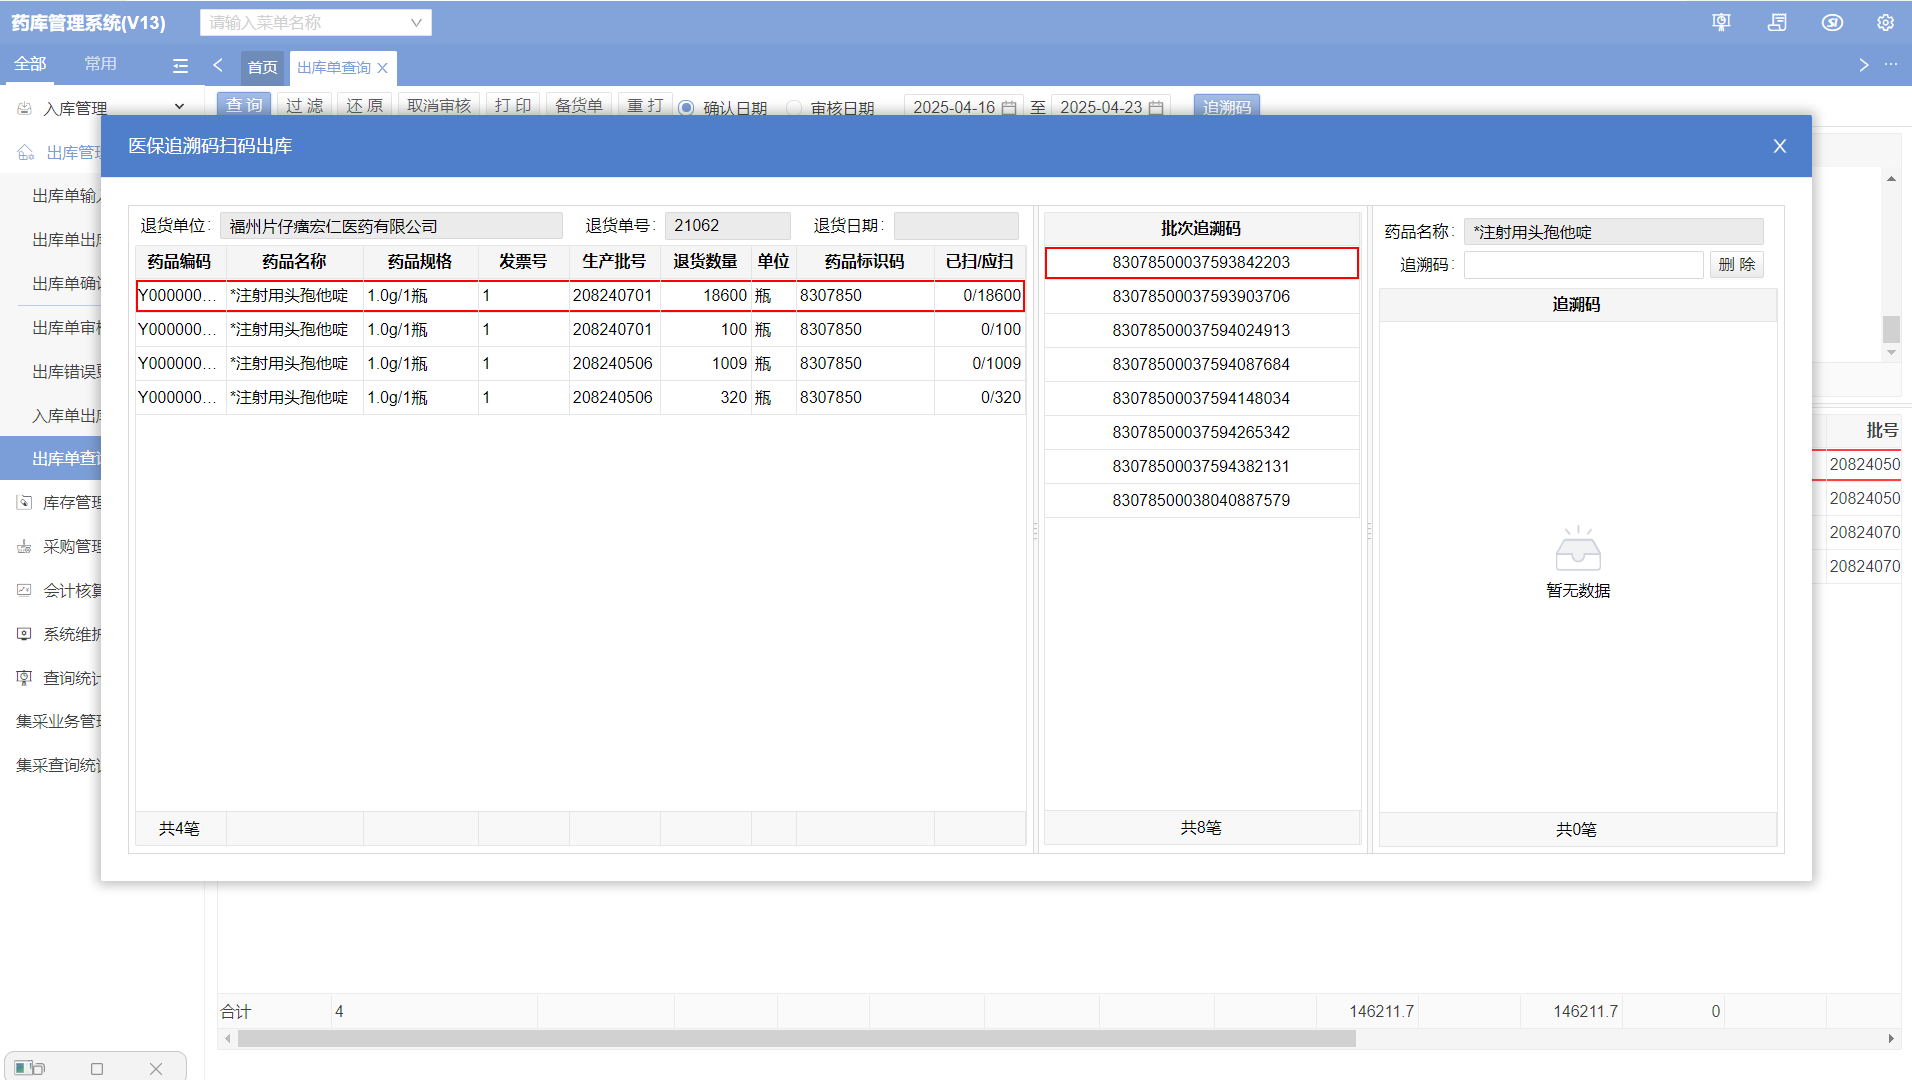Expand the 入库管理 menu chevron
This screenshot has height=1080, width=1912.
(179, 107)
